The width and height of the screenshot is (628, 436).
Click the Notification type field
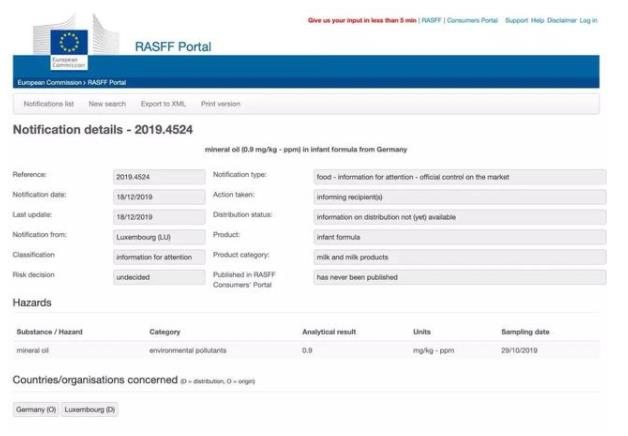click(459, 177)
